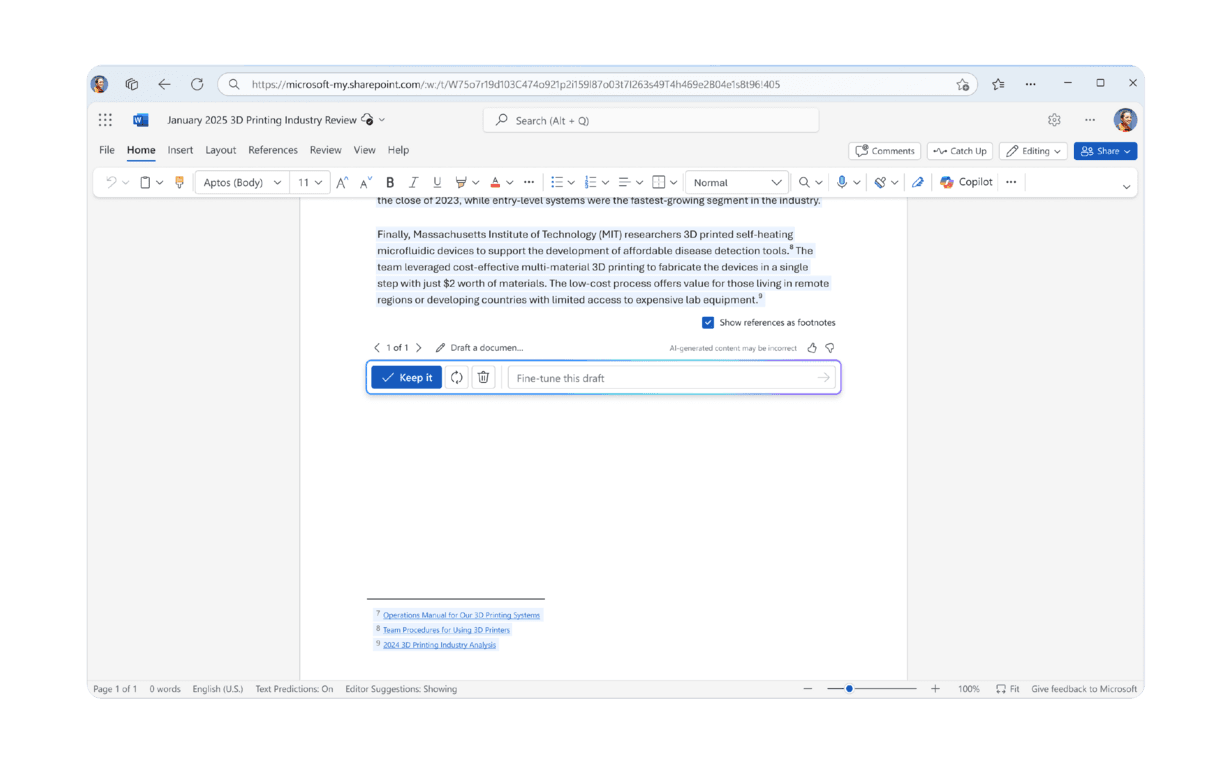The height and width of the screenshot is (764, 1232).
Task: Open the Insert tab
Action: [x=180, y=150]
